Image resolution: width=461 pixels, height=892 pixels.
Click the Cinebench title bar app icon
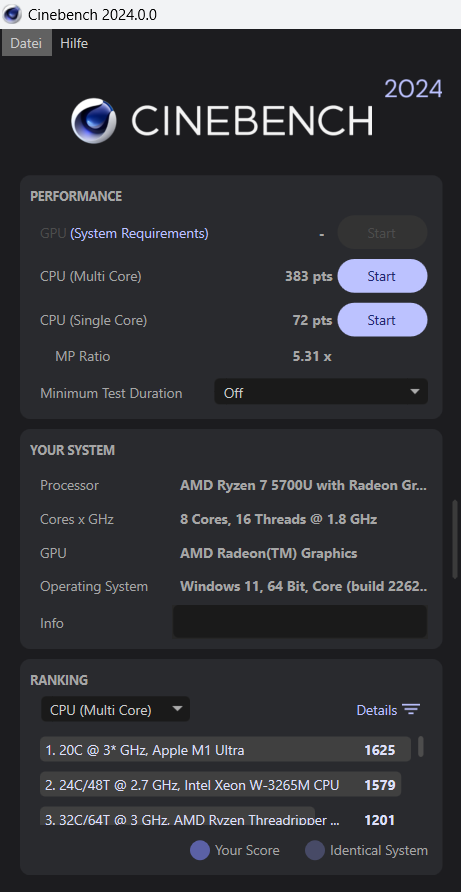click(12, 14)
